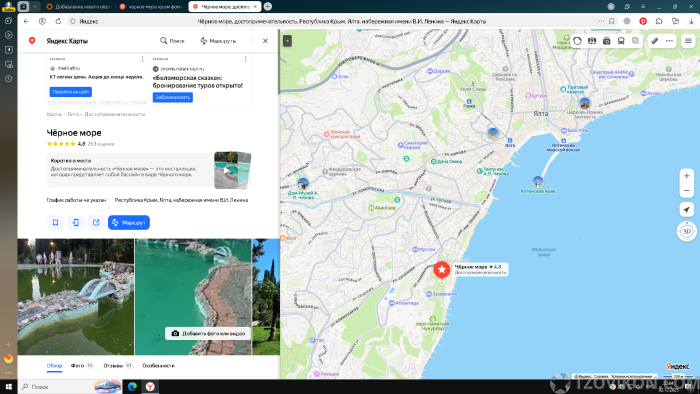
Task: Zoom in the map with plus button
Action: 687,176
